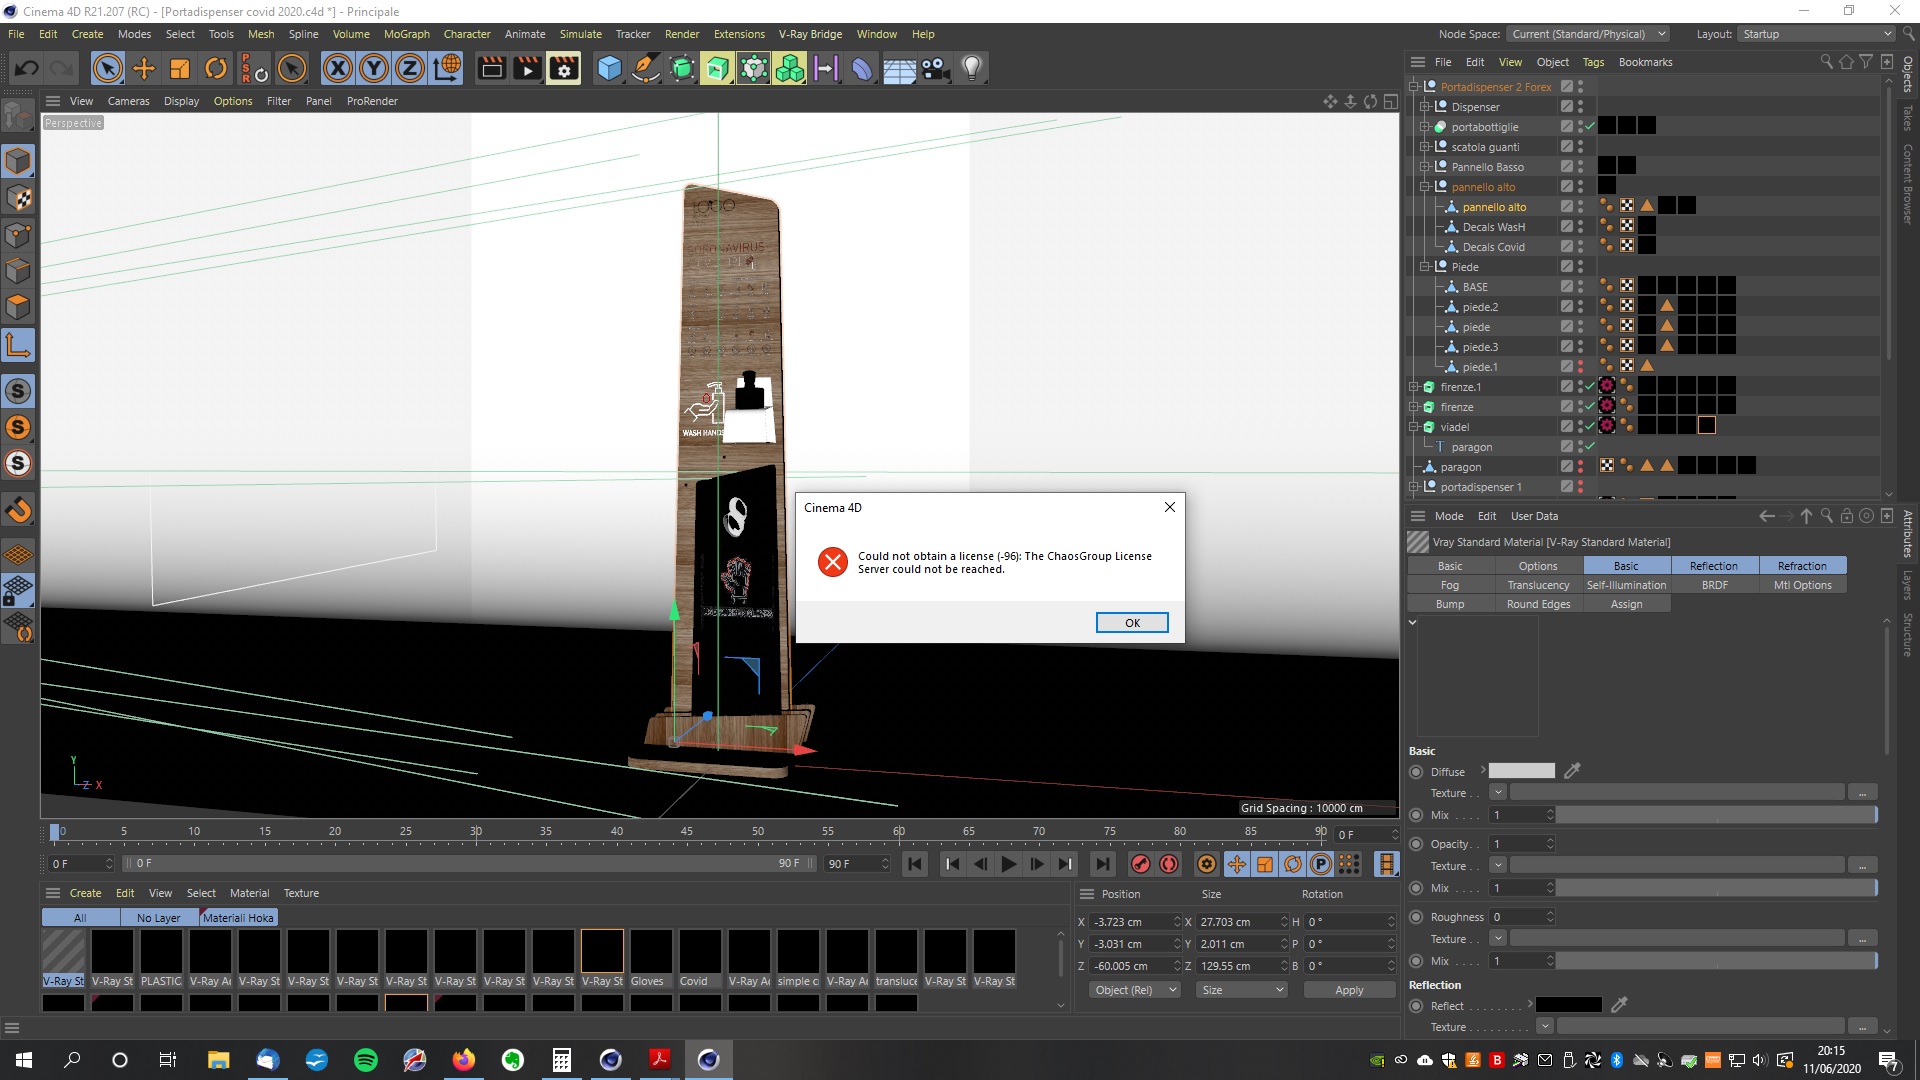1920x1080 pixels.
Task: Expand the scatola guanti object
Action: [x=1425, y=147]
